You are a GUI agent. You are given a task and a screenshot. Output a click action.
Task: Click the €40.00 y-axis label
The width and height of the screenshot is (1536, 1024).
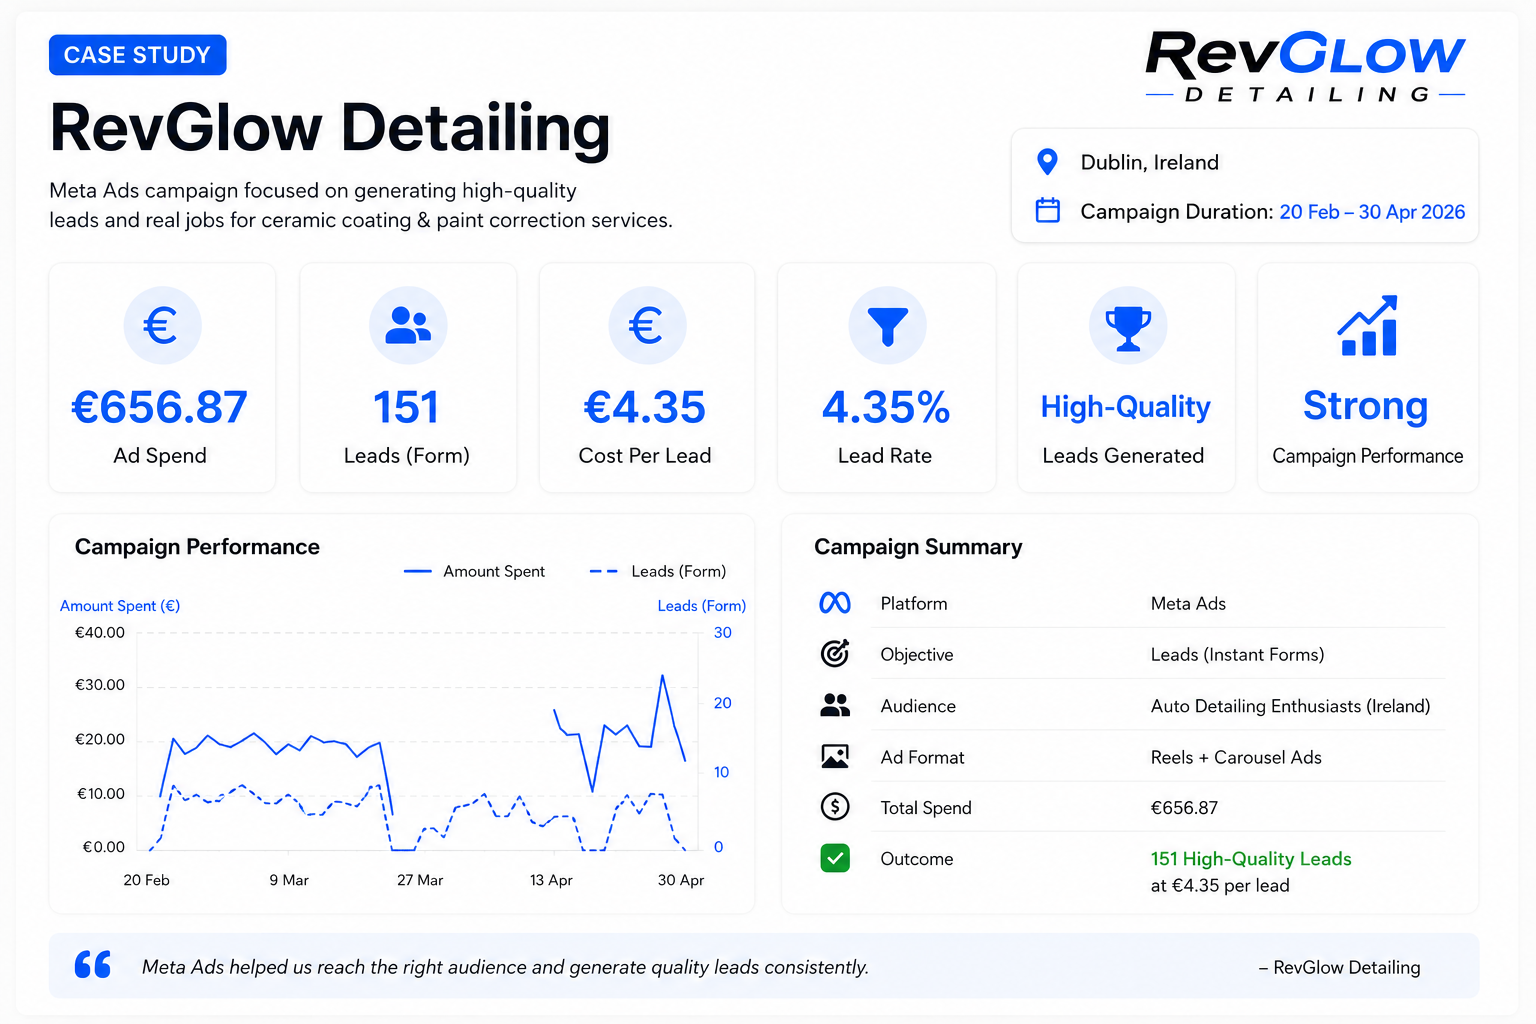point(100,633)
